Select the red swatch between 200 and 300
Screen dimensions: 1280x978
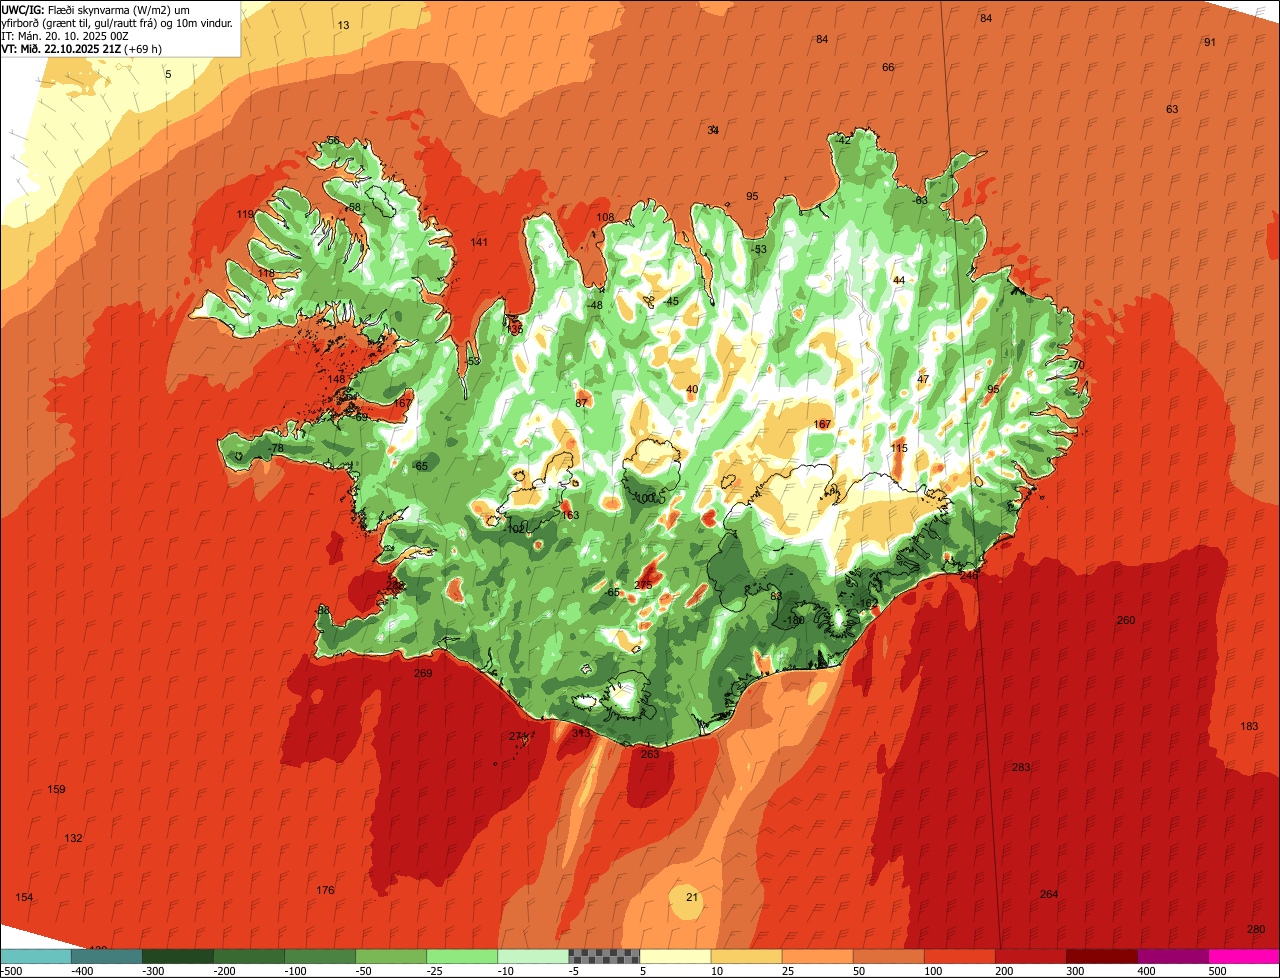tap(1030, 956)
